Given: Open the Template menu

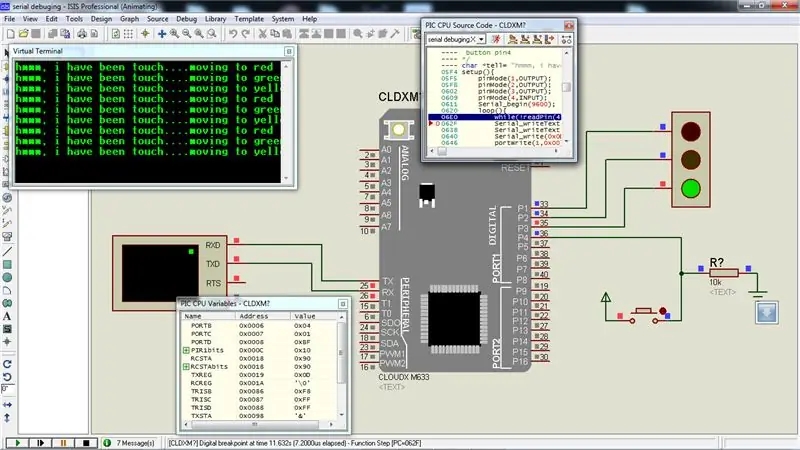Looking at the screenshot, I should tap(249, 19).
